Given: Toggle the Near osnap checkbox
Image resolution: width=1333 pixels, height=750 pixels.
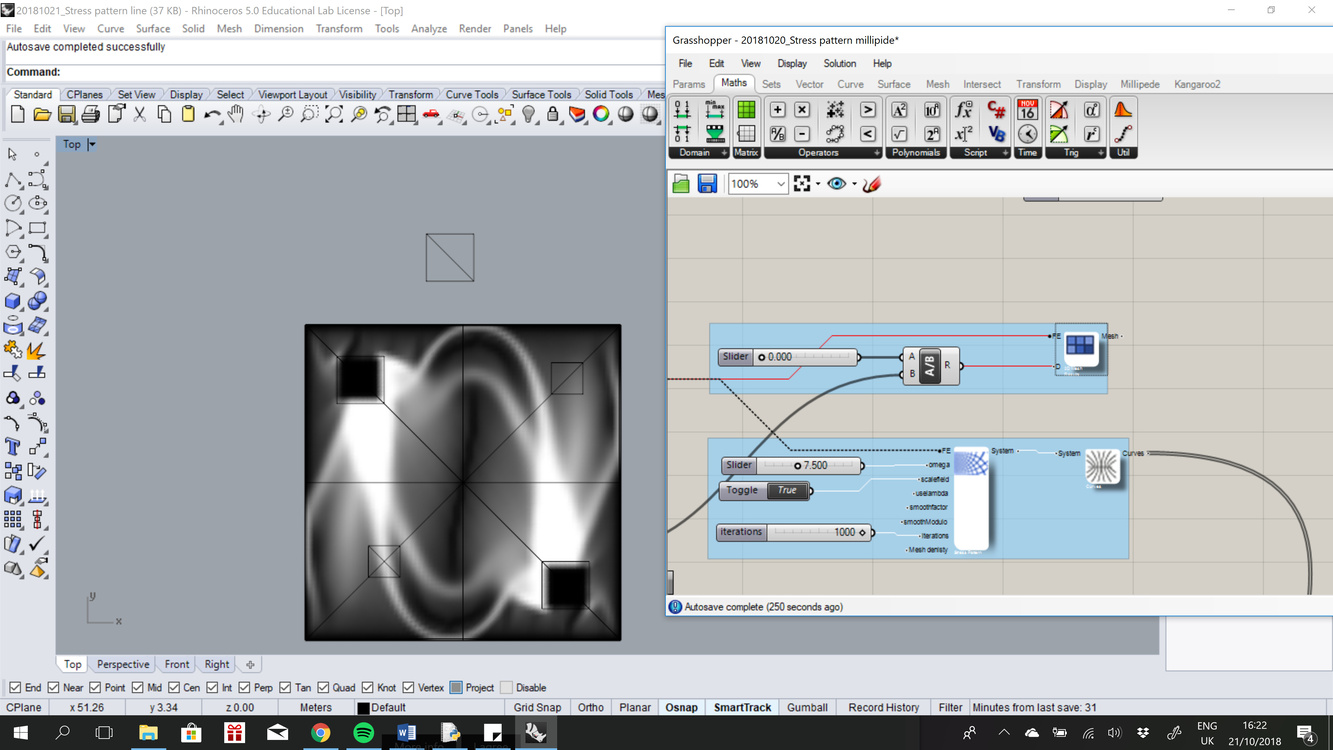Looking at the screenshot, I should pyautogui.click(x=54, y=688).
